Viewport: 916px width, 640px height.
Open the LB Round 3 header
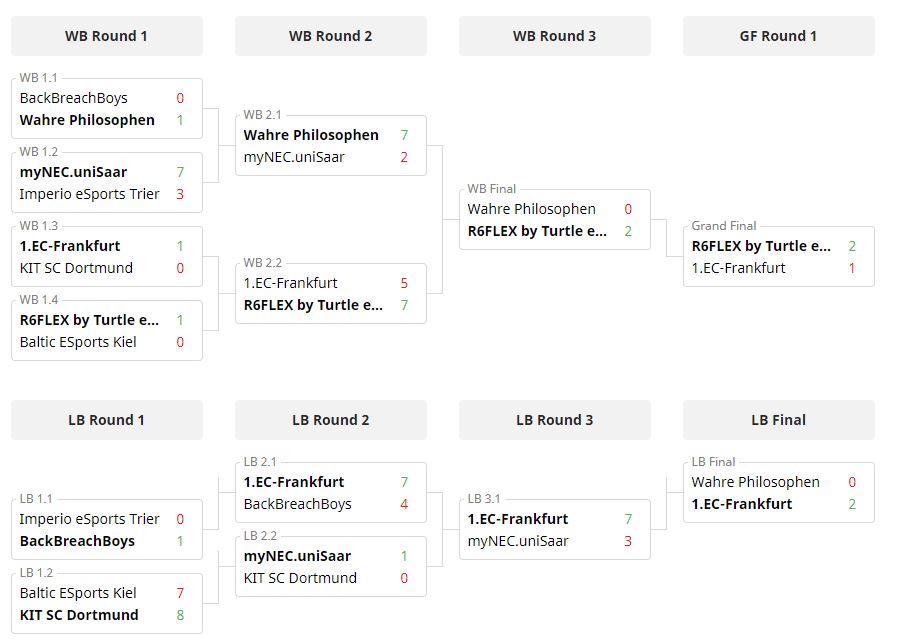(554, 420)
